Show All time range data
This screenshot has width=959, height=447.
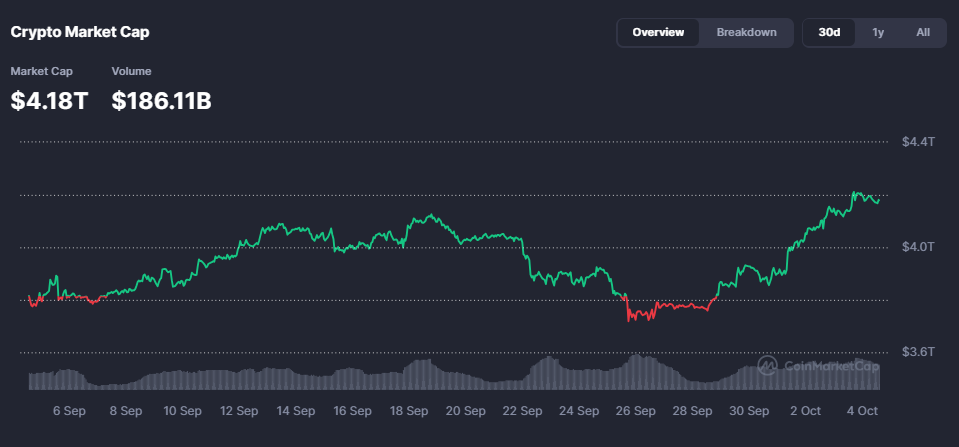(923, 32)
